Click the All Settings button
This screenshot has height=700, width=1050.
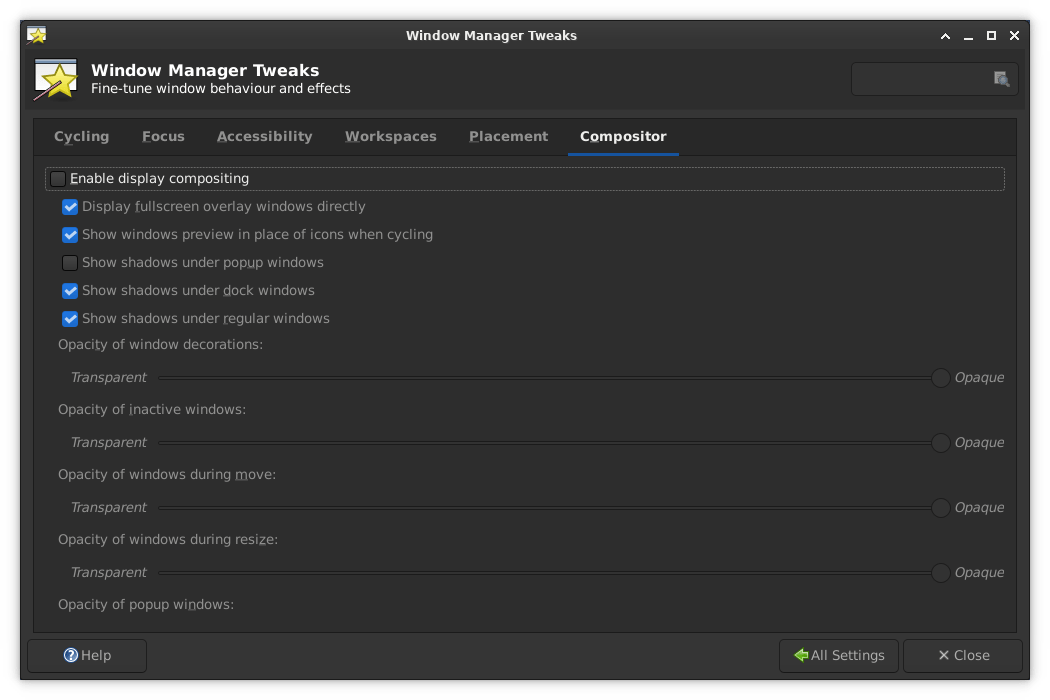(x=839, y=655)
